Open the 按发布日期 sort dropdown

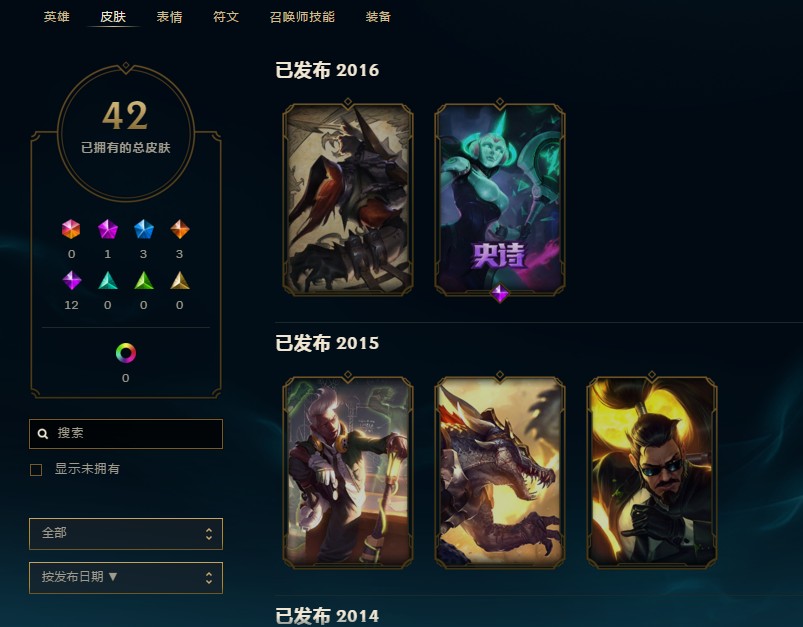(126, 578)
